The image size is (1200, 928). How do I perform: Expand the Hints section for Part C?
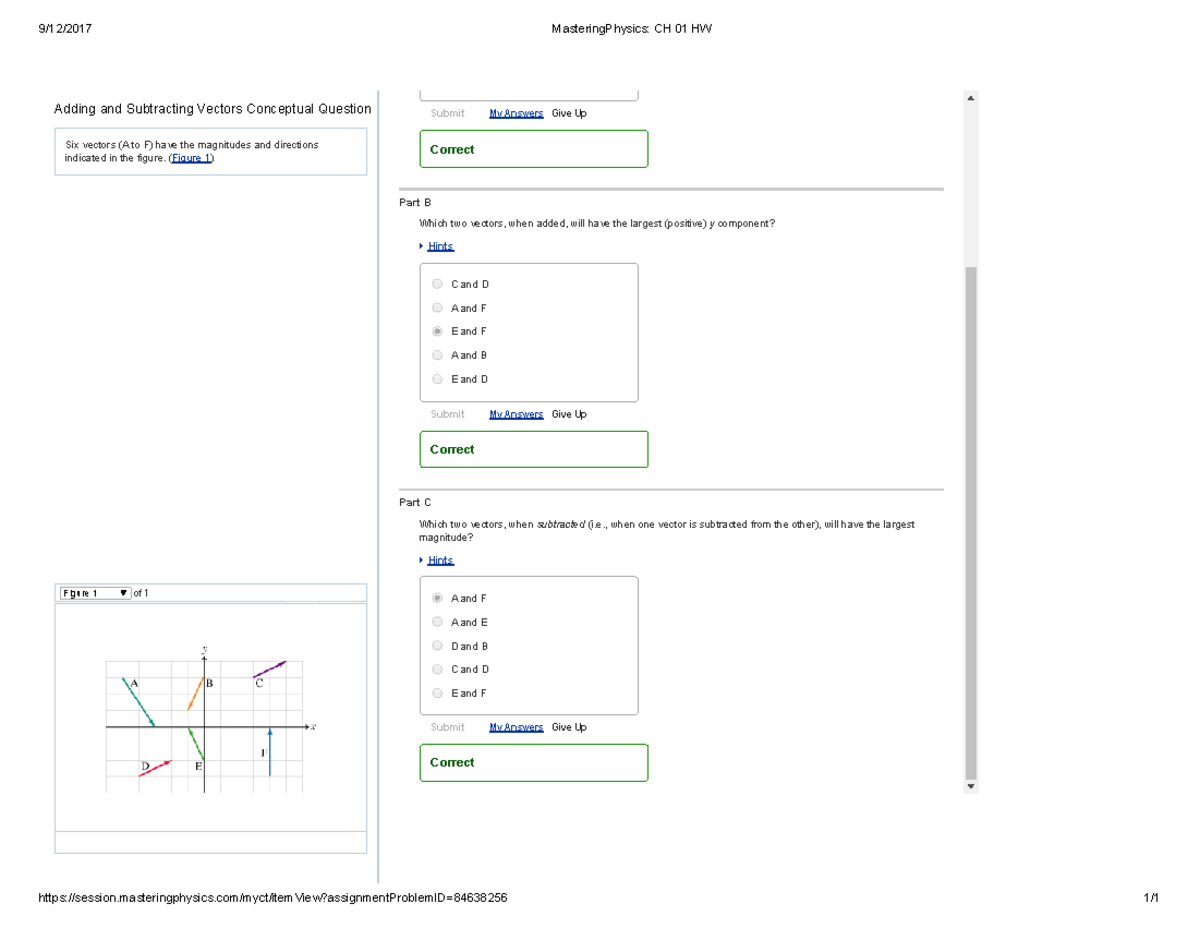point(440,560)
